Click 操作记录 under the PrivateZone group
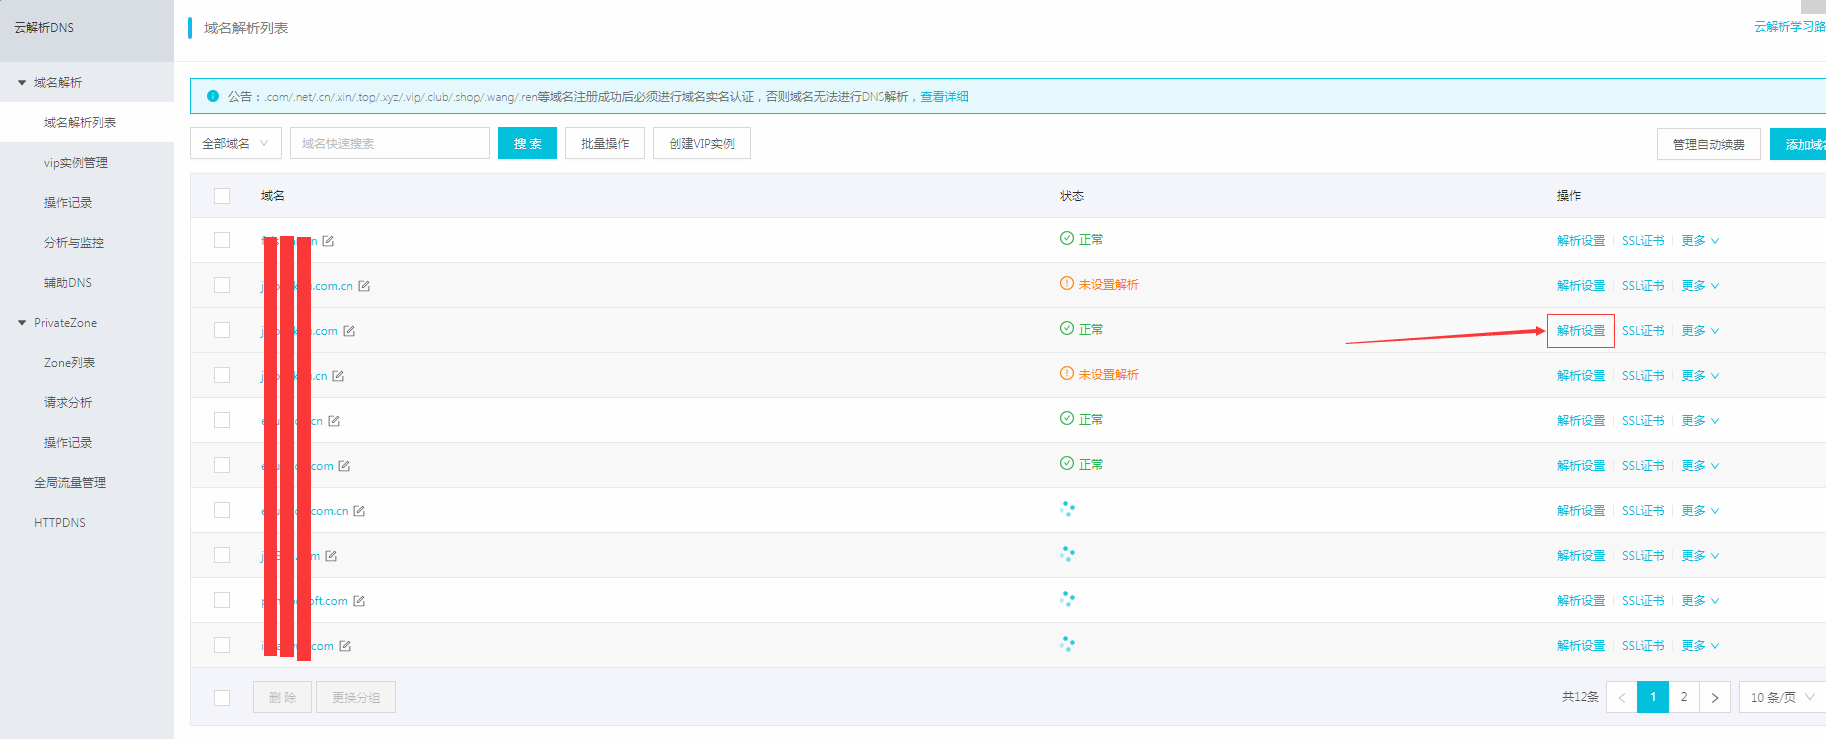Viewport: 1826px width, 739px height. coord(68,442)
